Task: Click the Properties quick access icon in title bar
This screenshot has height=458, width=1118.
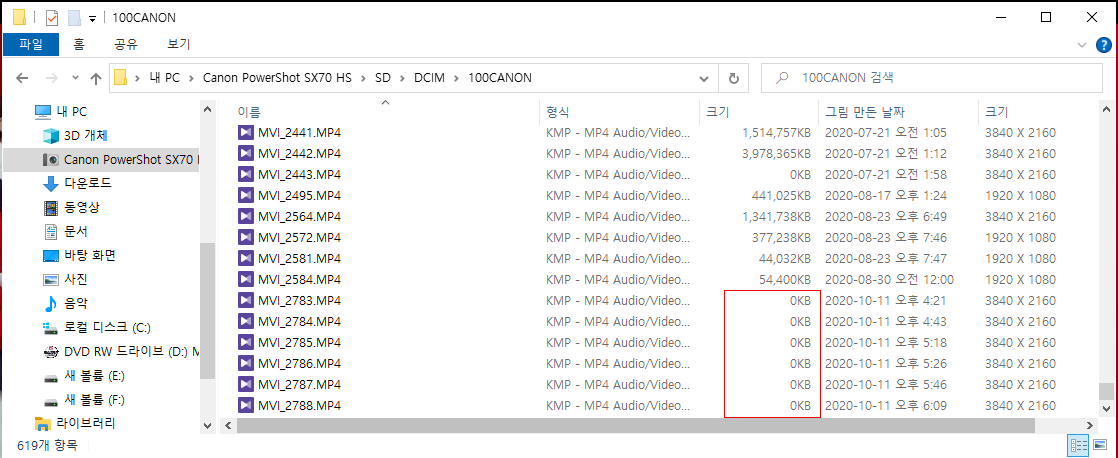Action: tap(52, 17)
